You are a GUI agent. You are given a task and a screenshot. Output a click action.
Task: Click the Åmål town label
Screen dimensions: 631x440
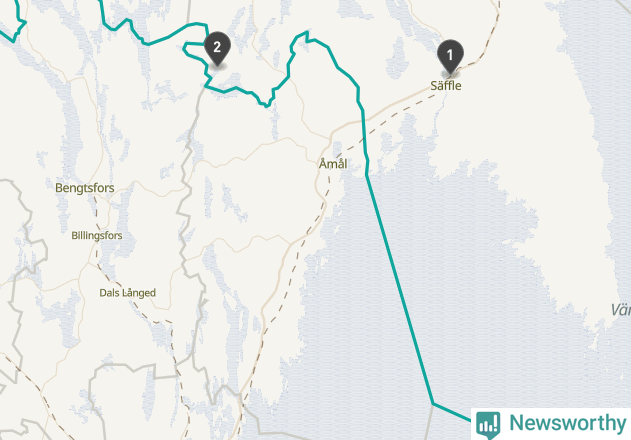coord(333,164)
